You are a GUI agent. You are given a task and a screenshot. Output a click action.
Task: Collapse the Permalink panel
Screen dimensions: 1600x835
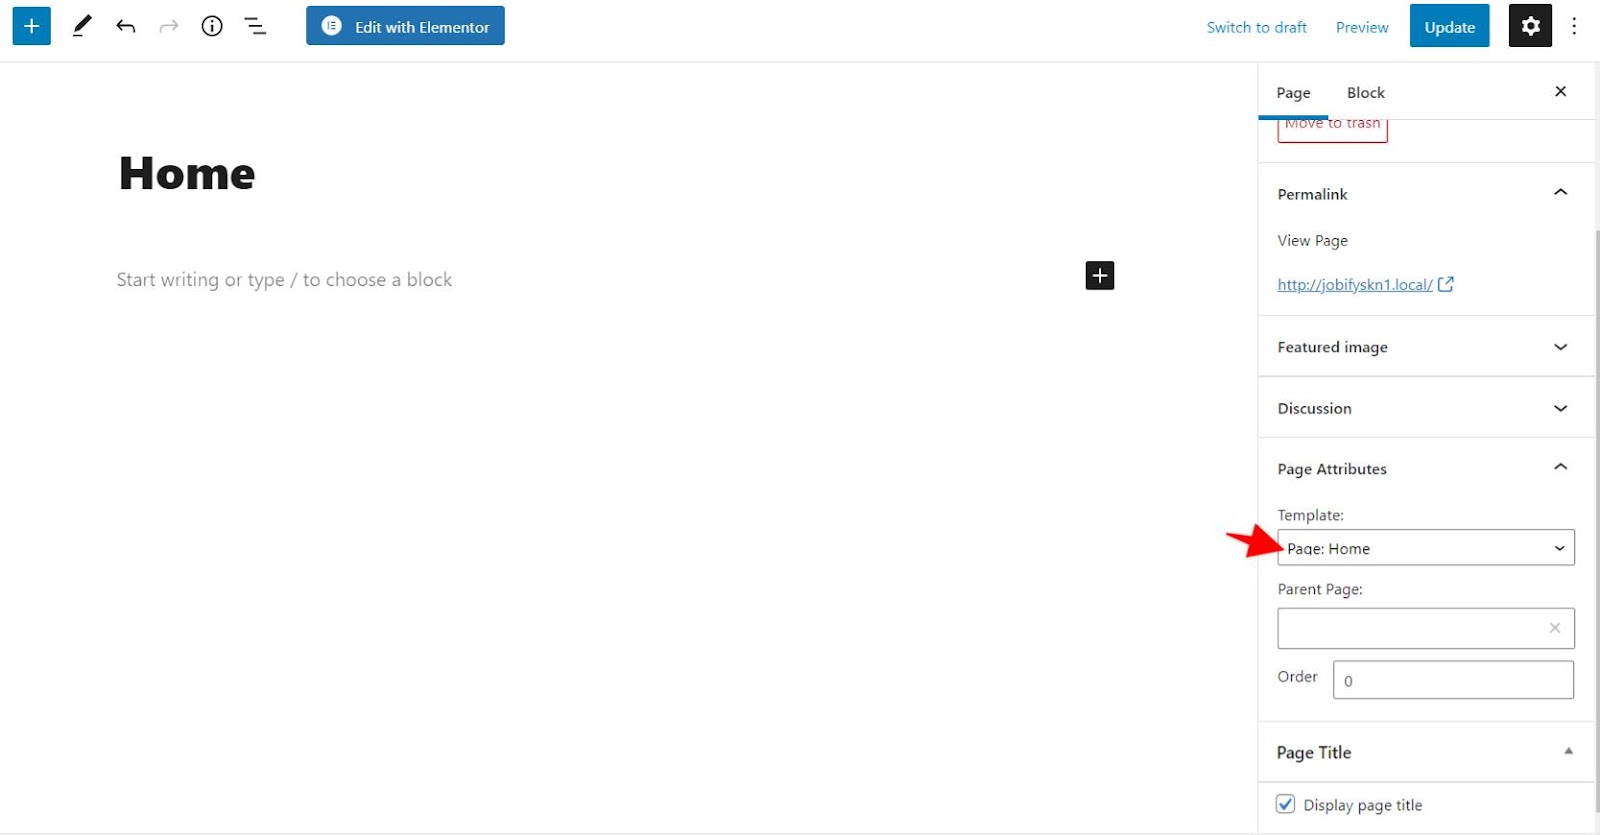[1426, 193]
